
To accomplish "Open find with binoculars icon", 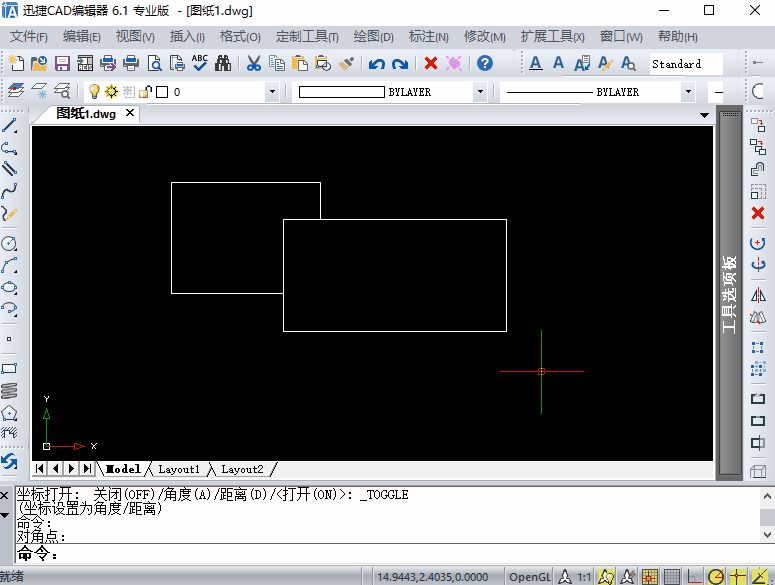I will 223,63.
